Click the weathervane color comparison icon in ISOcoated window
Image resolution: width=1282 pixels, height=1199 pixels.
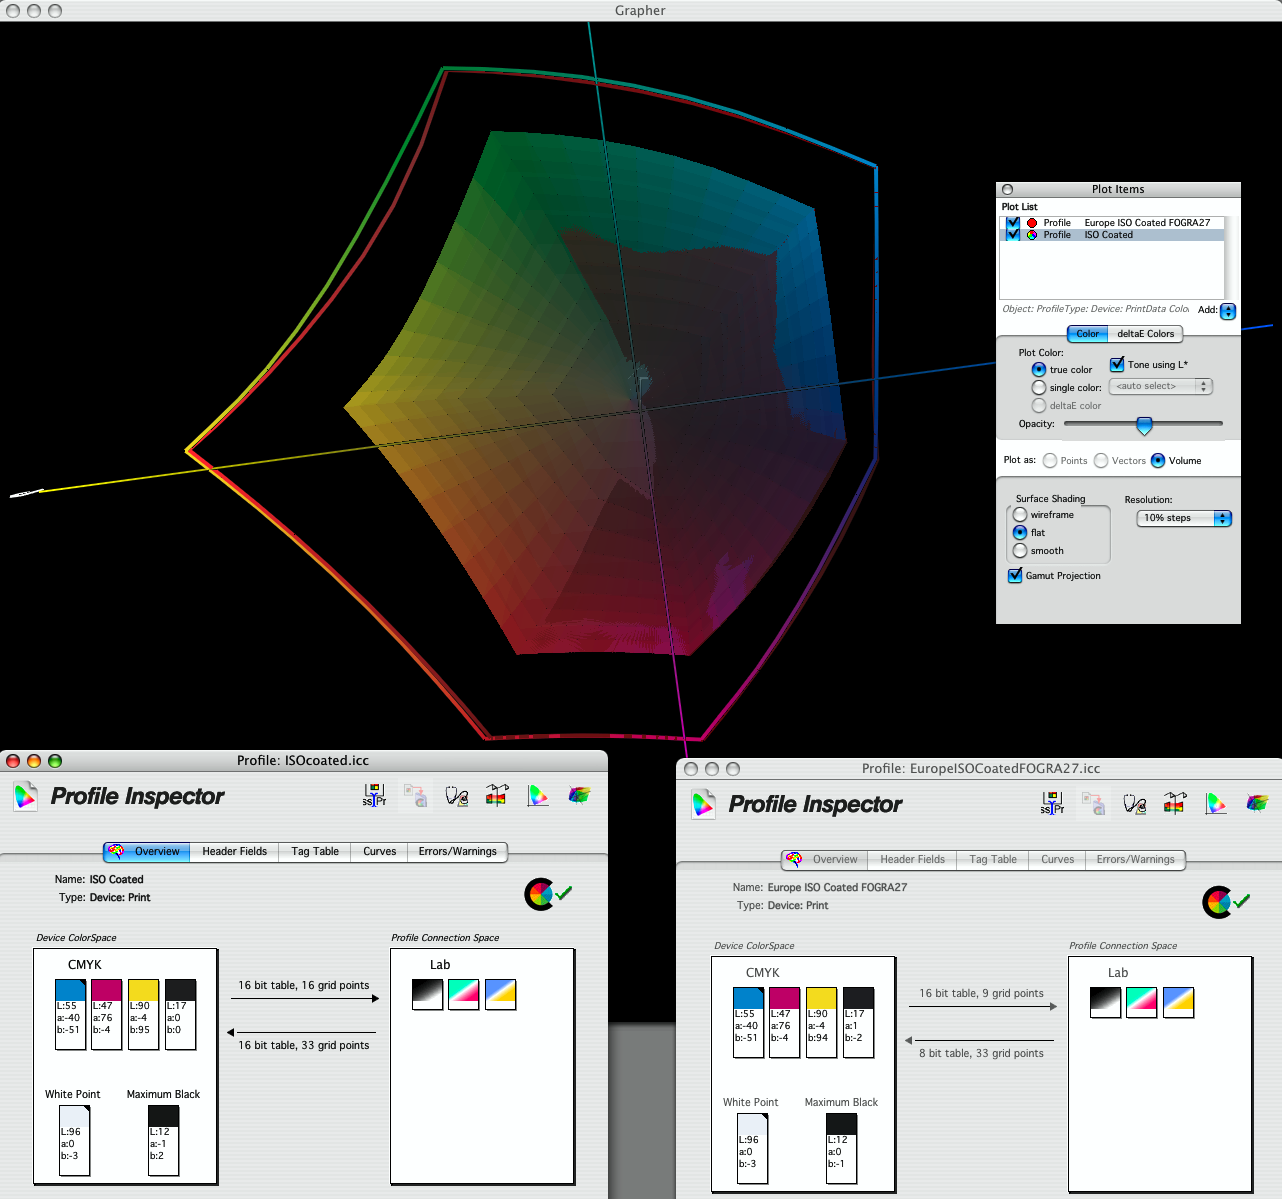coord(496,796)
